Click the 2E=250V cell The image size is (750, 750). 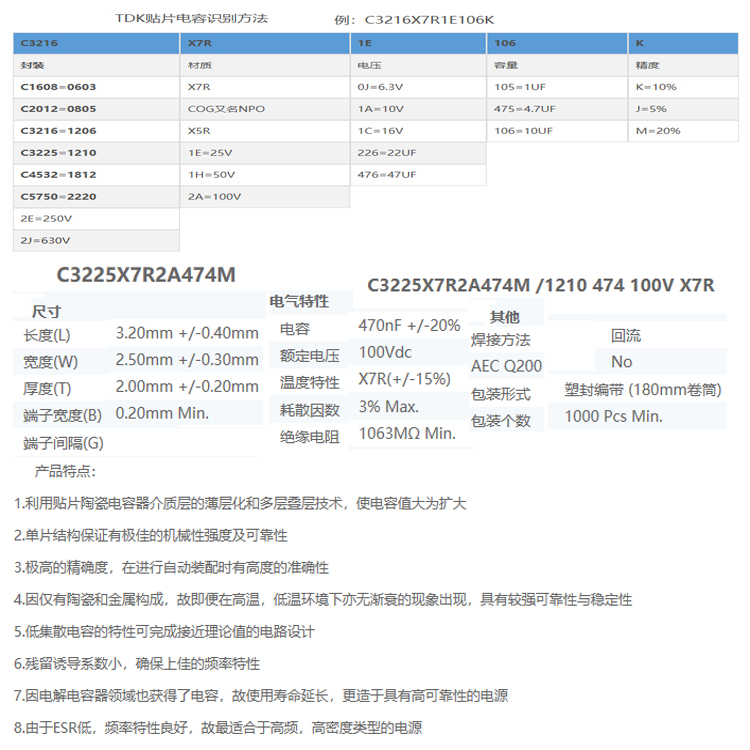click(96, 219)
